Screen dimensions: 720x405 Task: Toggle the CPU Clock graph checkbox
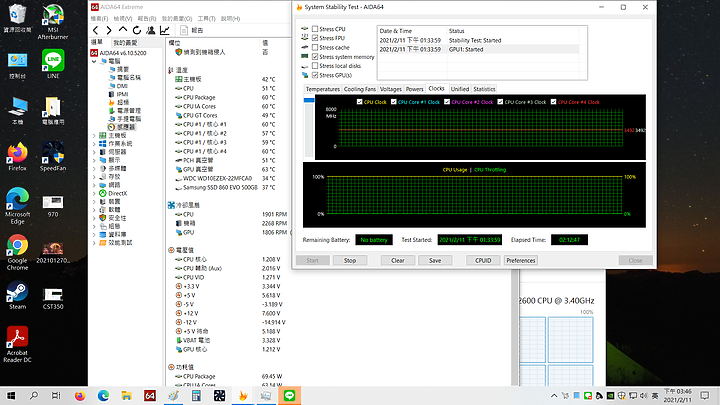pyautogui.click(x=360, y=102)
